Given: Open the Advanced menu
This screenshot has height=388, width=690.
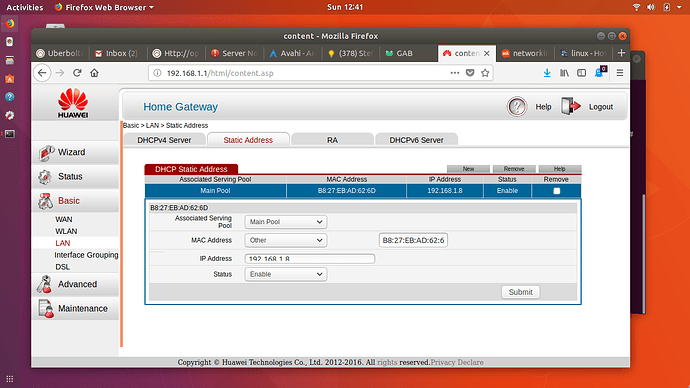Looking at the screenshot, I should [75, 284].
